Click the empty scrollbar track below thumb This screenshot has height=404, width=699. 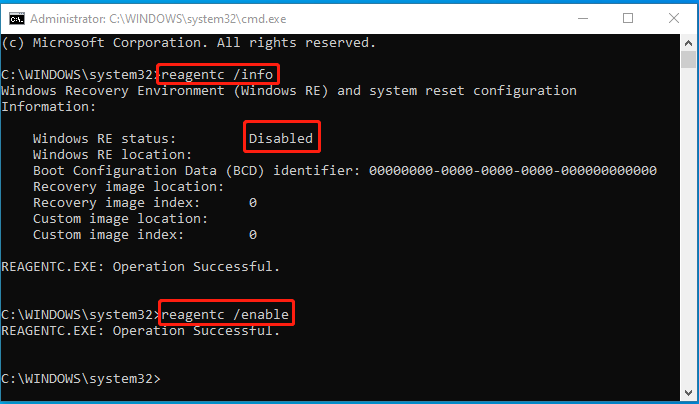tap(688, 227)
